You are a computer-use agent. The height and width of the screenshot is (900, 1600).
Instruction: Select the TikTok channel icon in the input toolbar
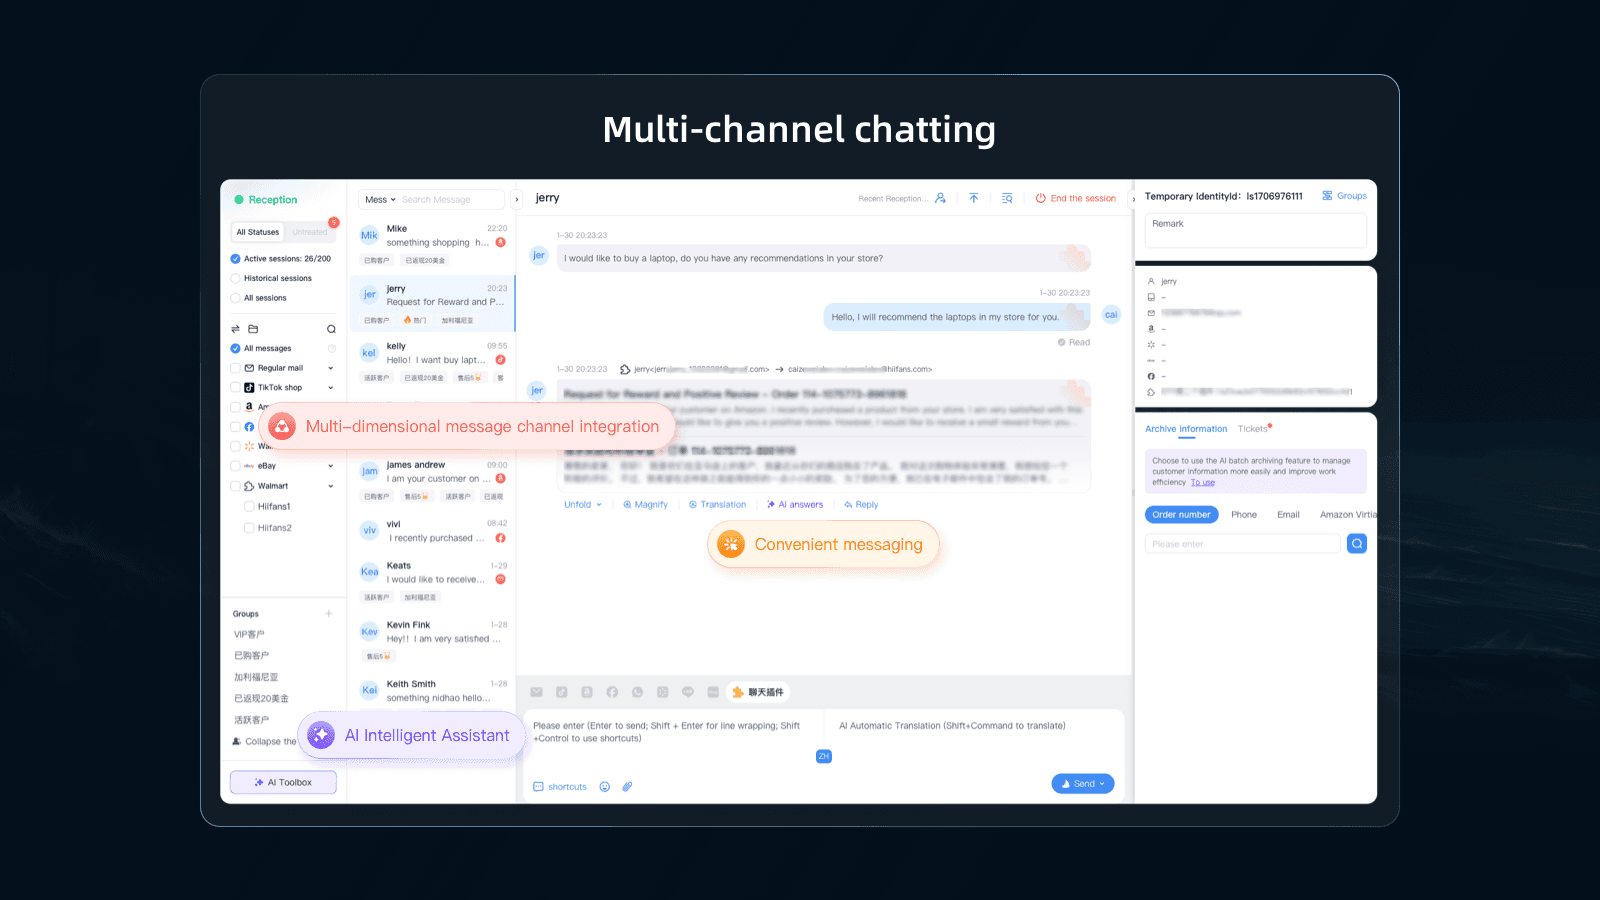pos(561,692)
